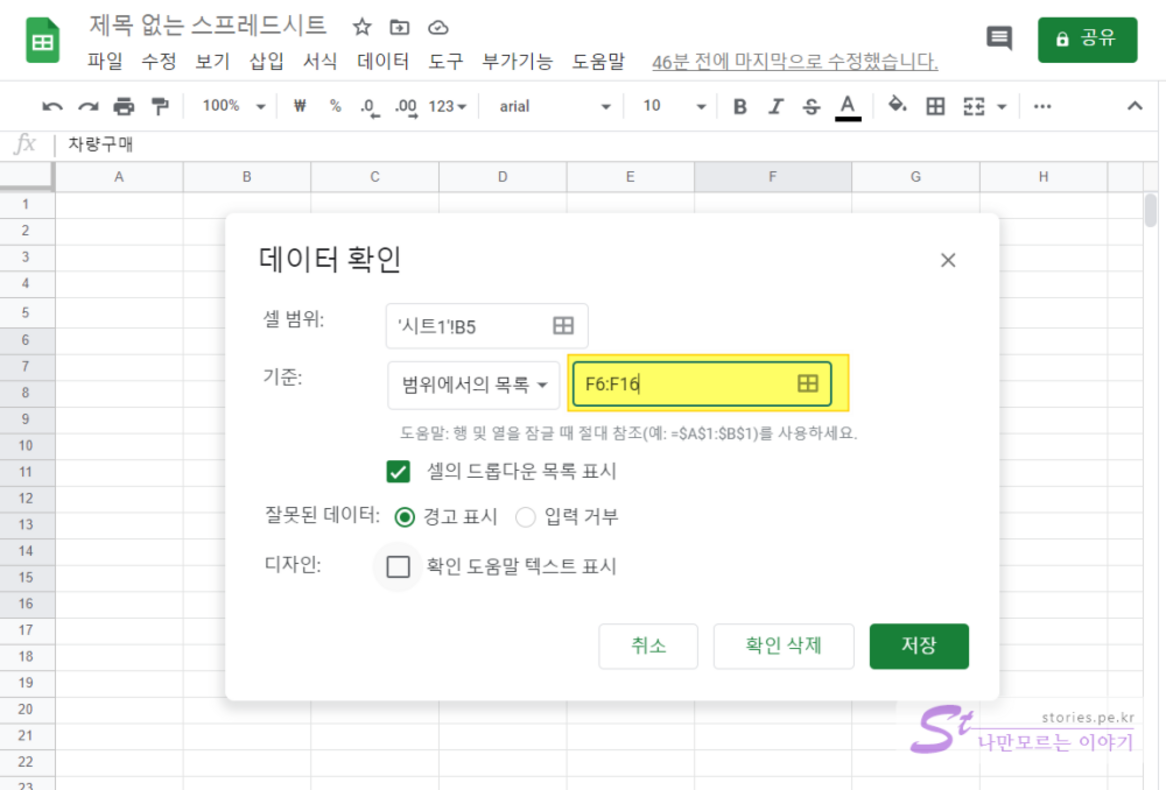This screenshot has width=1166, height=790.
Task: Select the paint format roller icon
Action: click(x=159, y=107)
